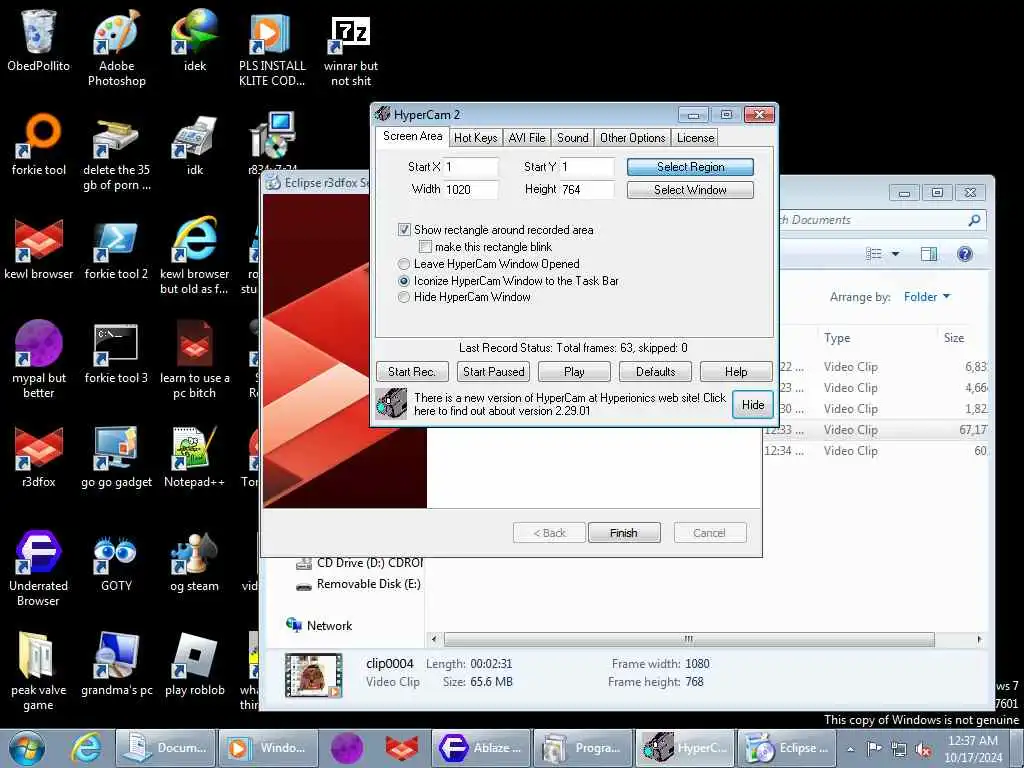Select the forkie tool desktop icon

coord(39,145)
